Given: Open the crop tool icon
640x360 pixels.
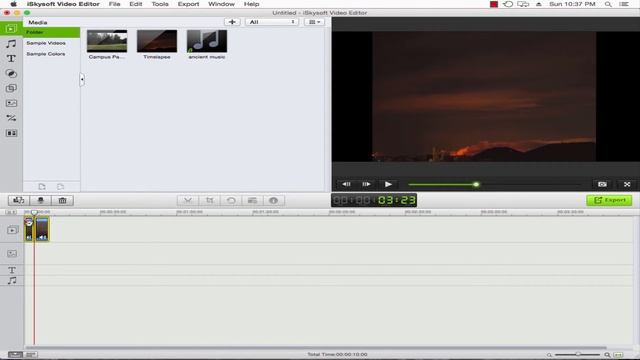Looking at the screenshot, I should tap(209, 200).
